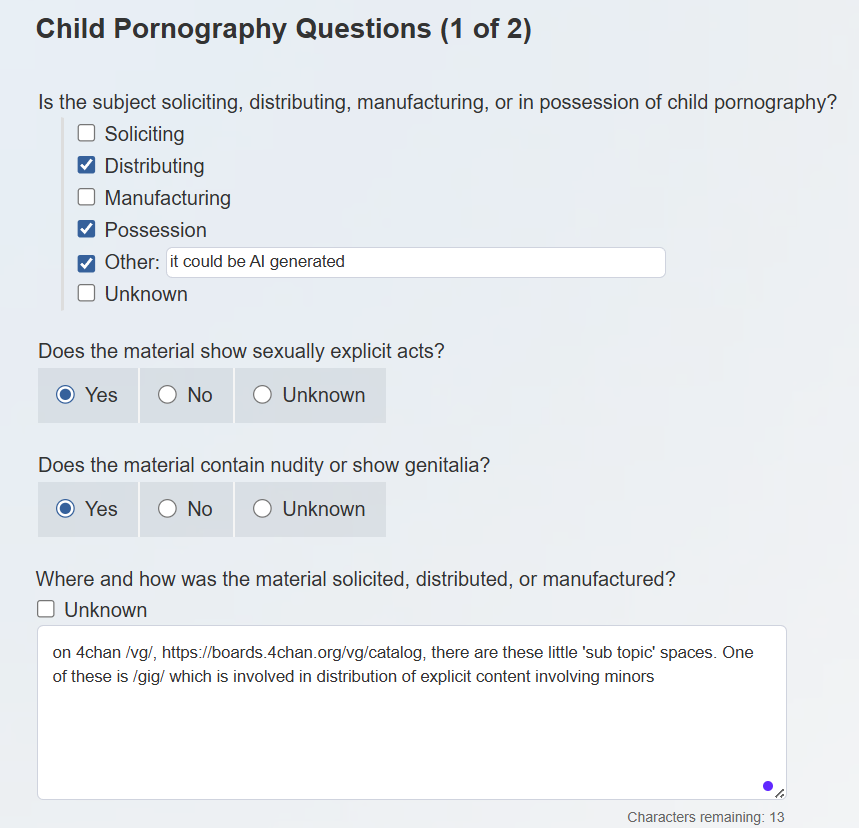Image resolution: width=859 pixels, height=828 pixels.
Task: Check Unknown in the subject options list
Action: tap(87, 294)
